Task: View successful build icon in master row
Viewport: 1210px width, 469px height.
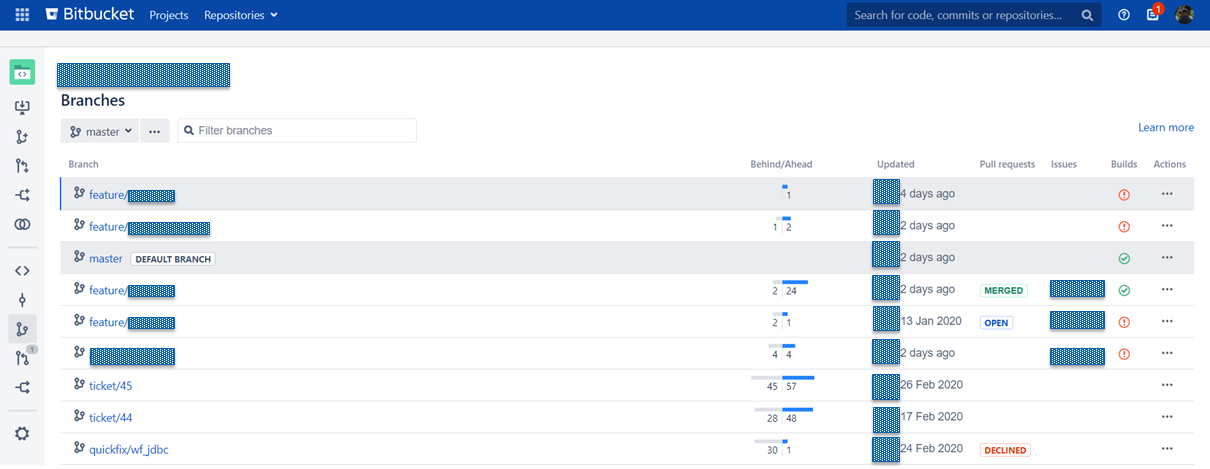Action: (x=1124, y=258)
